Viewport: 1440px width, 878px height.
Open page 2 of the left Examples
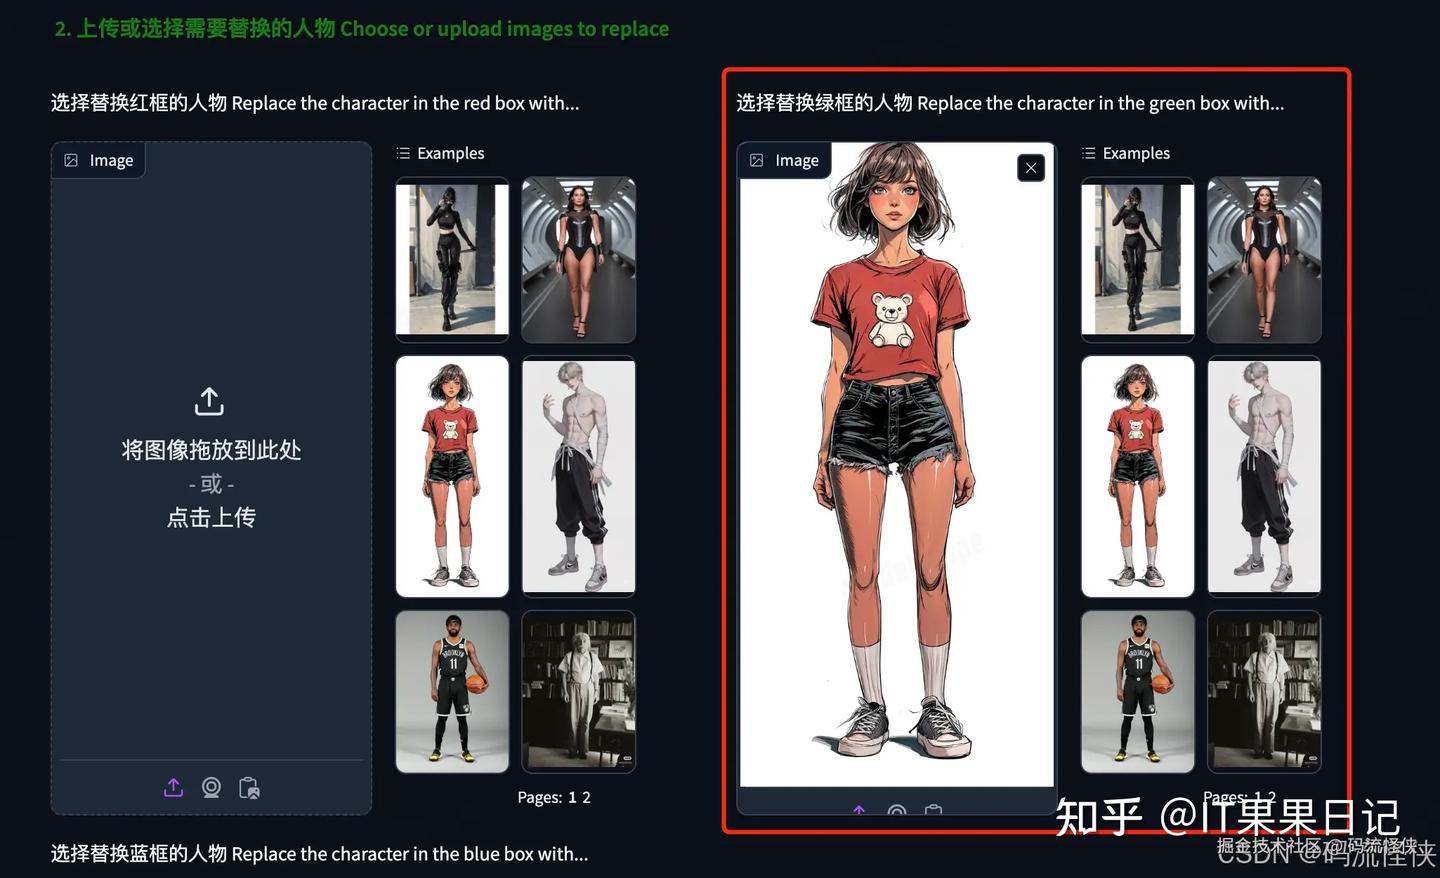[586, 796]
